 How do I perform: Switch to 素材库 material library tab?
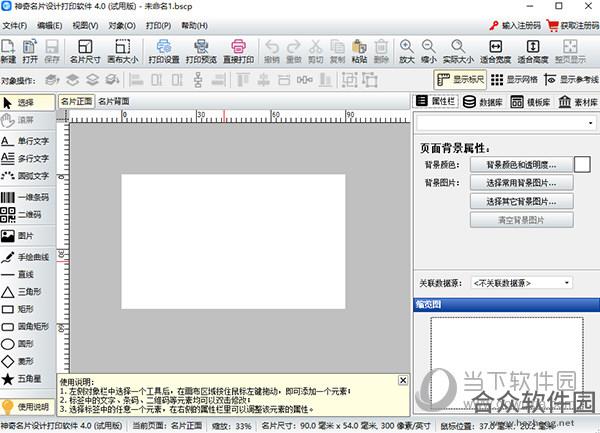(x=578, y=102)
